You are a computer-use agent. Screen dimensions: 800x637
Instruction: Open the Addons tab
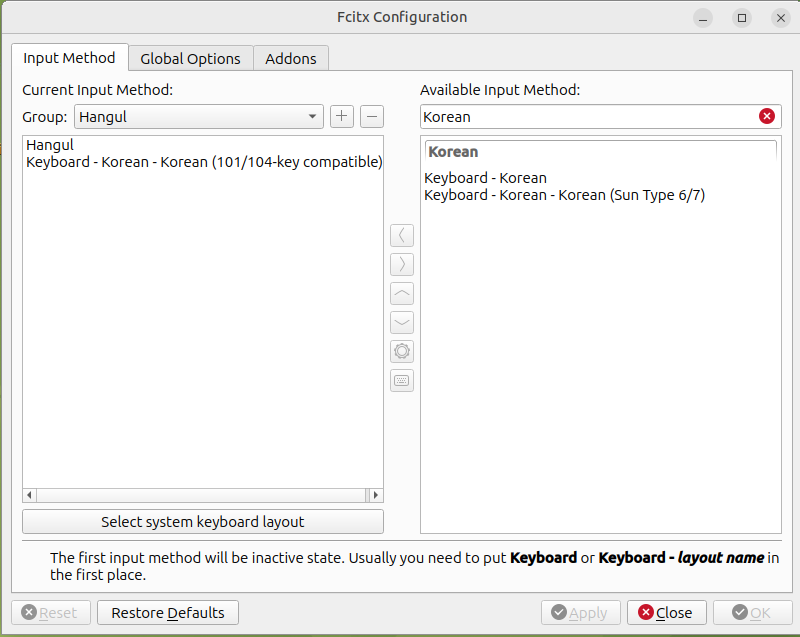point(291,59)
